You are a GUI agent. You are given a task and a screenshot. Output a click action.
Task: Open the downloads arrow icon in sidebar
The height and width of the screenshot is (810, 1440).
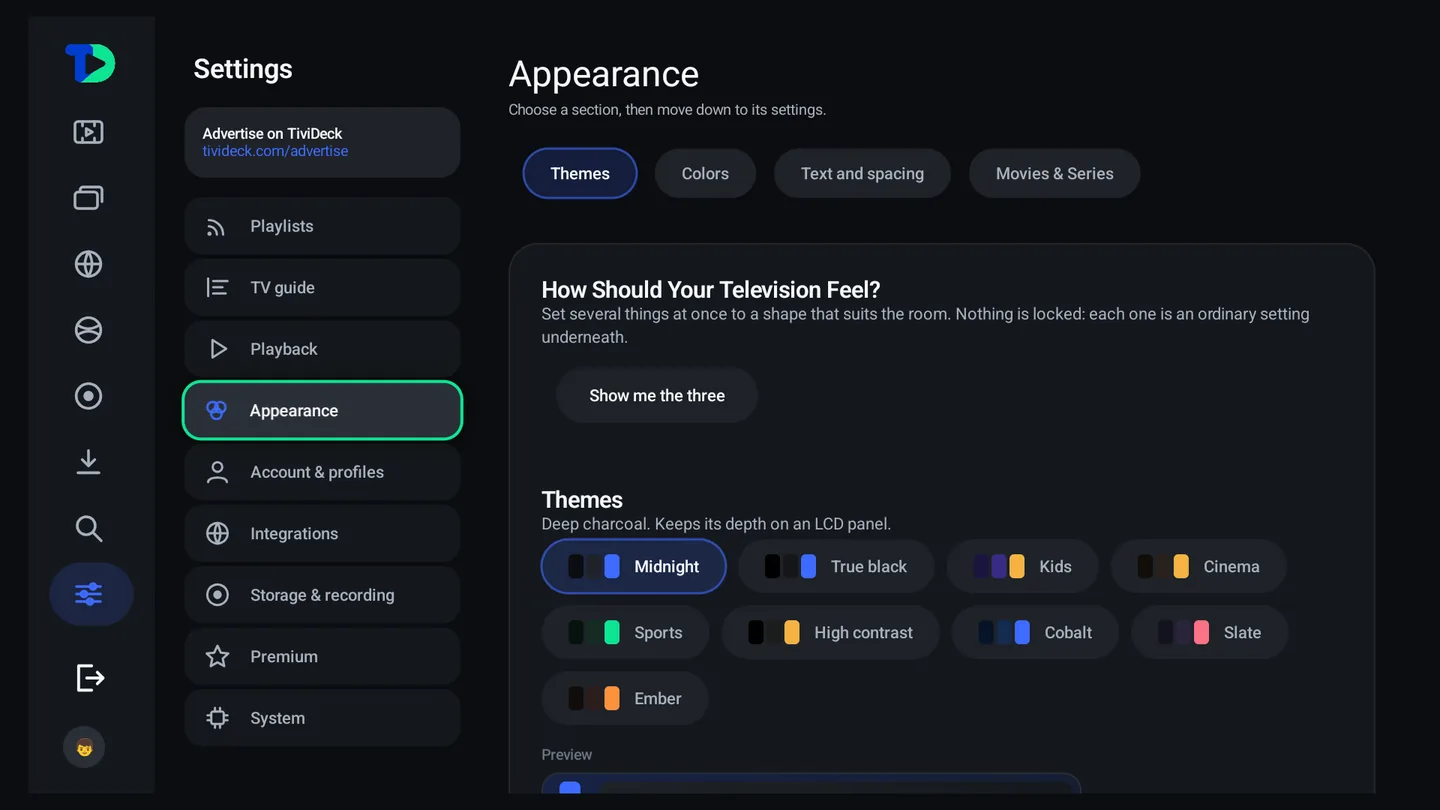(89, 462)
